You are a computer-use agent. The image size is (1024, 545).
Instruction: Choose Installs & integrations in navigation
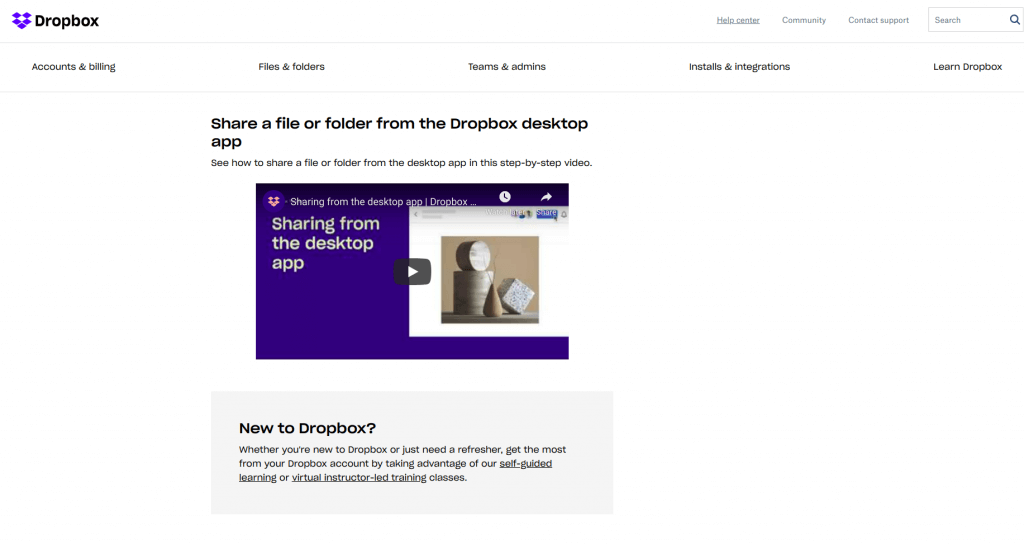coord(739,67)
